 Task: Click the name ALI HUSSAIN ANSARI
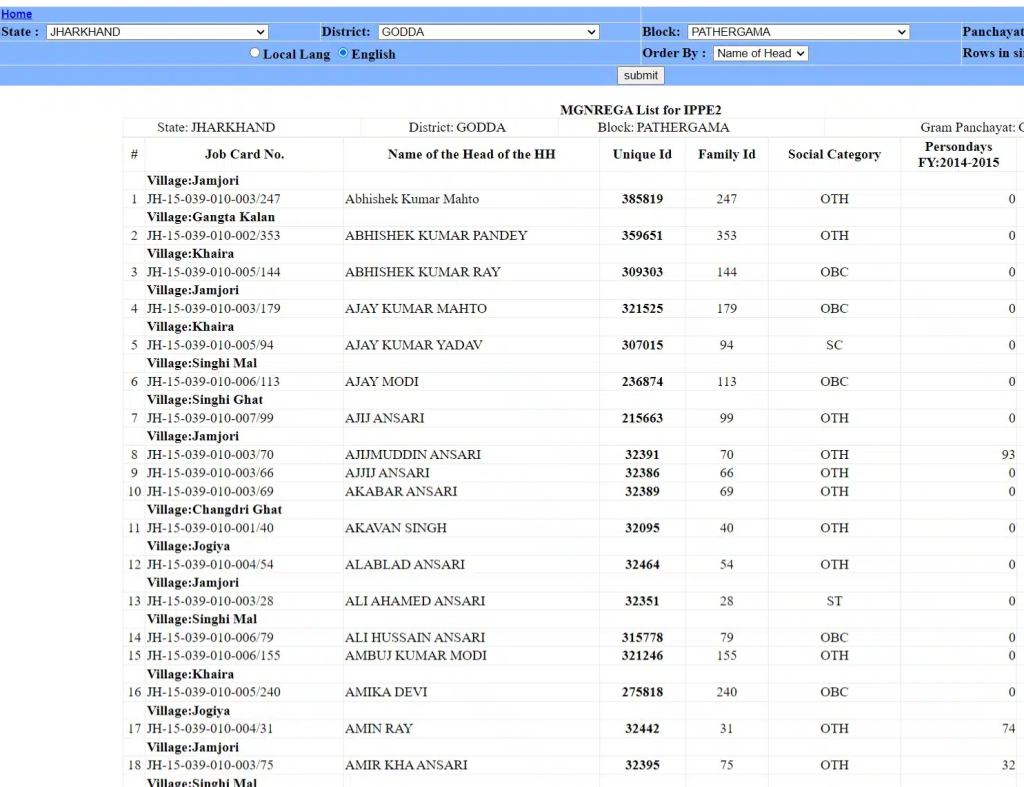415,638
